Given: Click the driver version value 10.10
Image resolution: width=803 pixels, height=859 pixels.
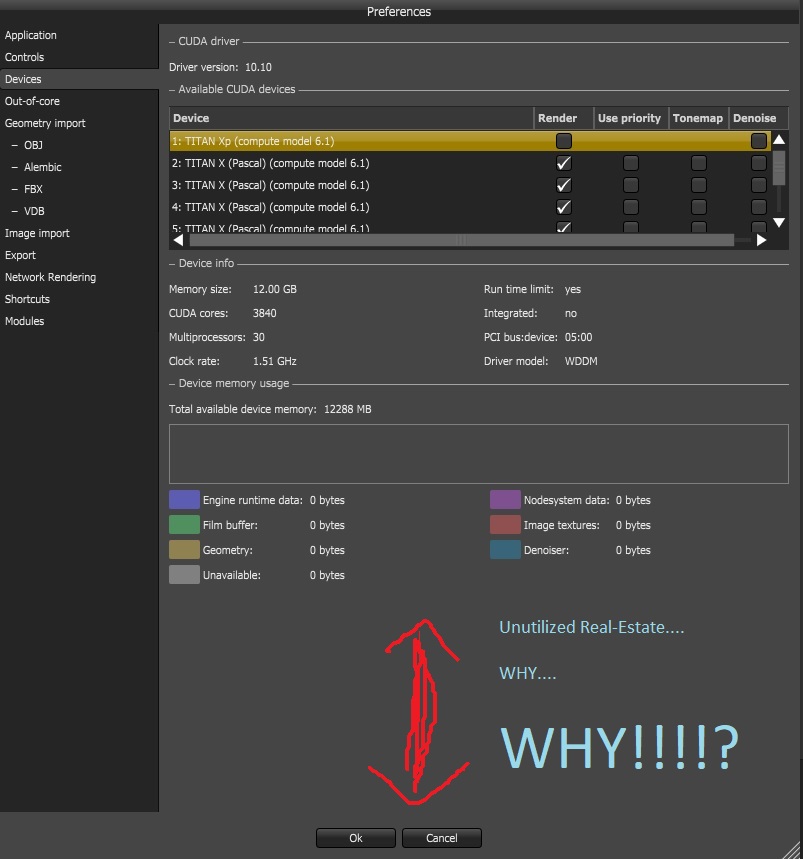Looking at the screenshot, I should pyautogui.click(x=258, y=67).
